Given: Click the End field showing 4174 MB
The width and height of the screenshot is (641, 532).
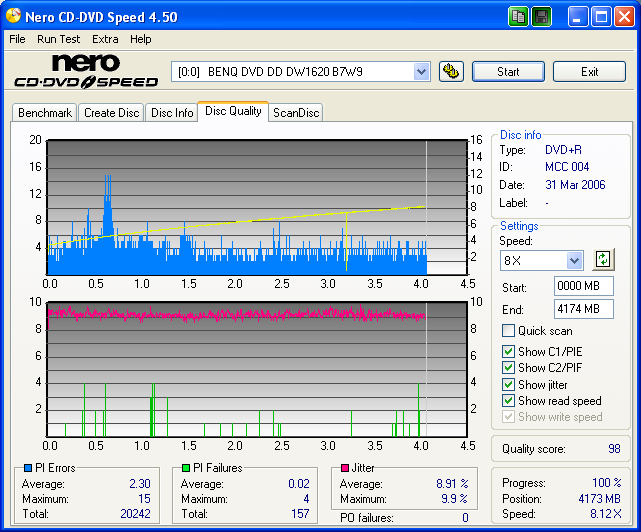Looking at the screenshot, I should coord(583,309).
